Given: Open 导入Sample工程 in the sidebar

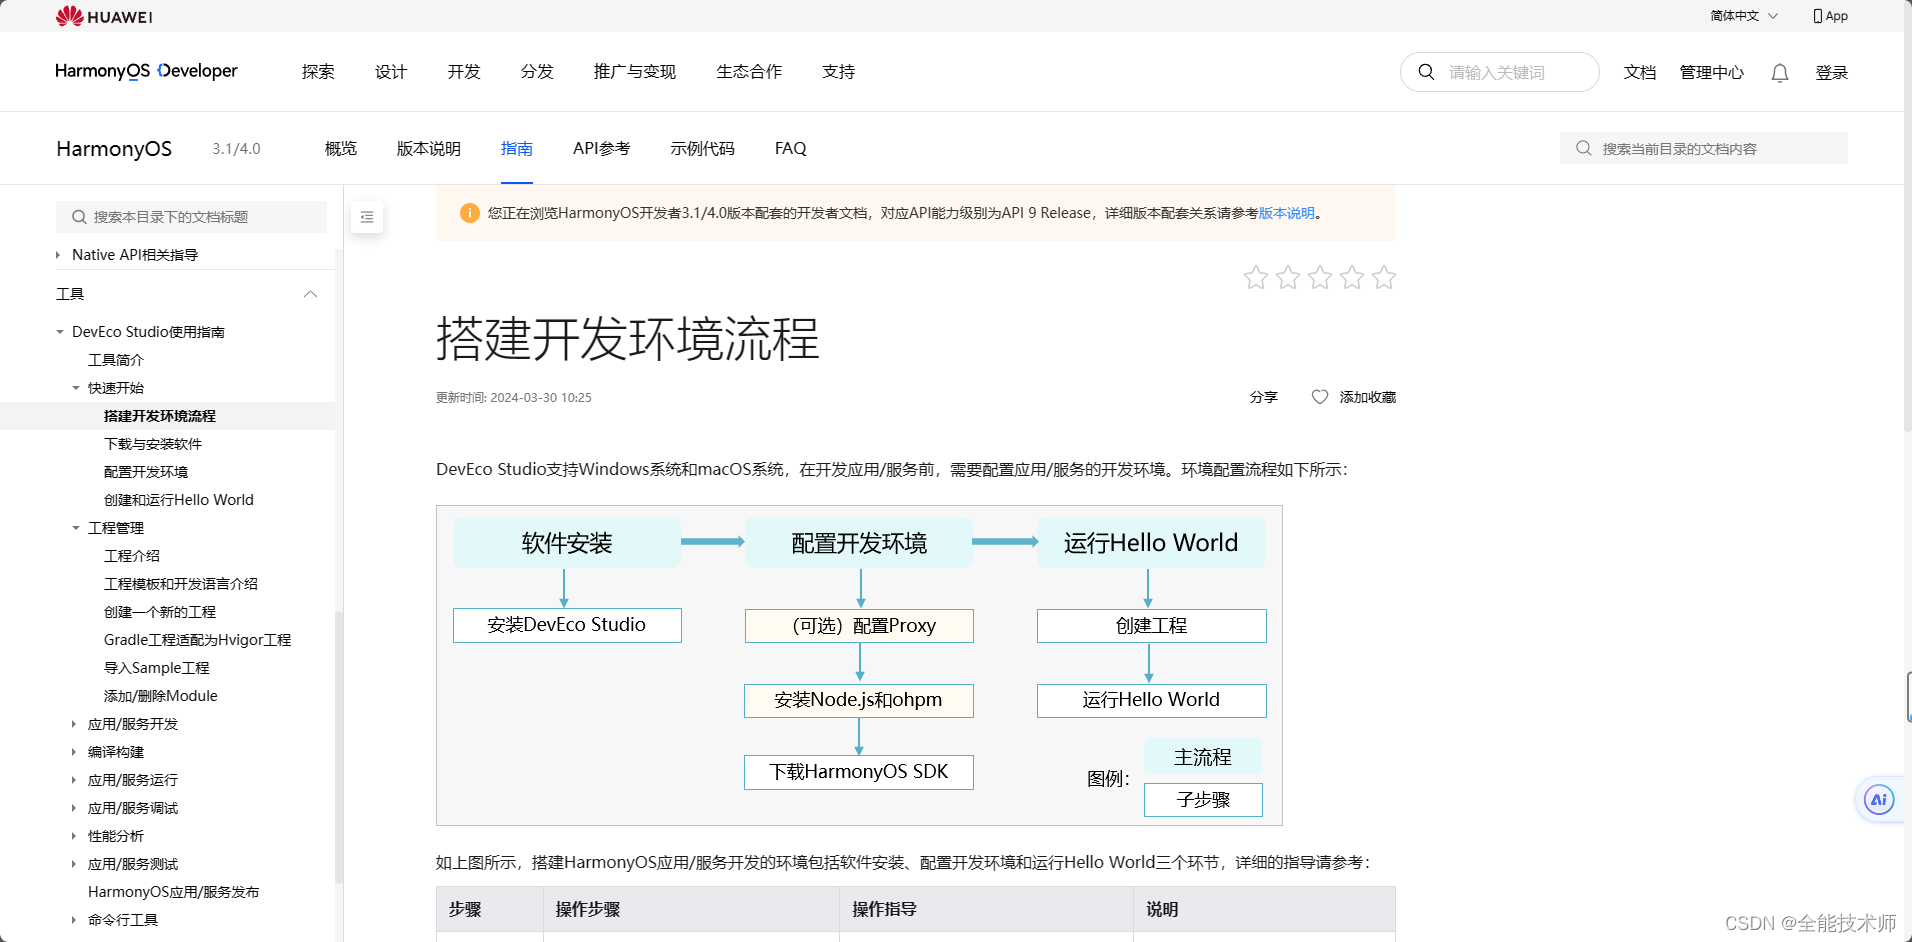Looking at the screenshot, I should point(157,668).
